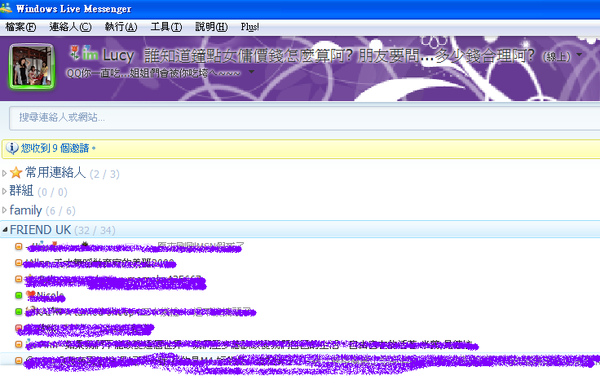Click the heart emoticon beside Nicole
This screenshot has height=389, width=600.
tap(31, 294)
